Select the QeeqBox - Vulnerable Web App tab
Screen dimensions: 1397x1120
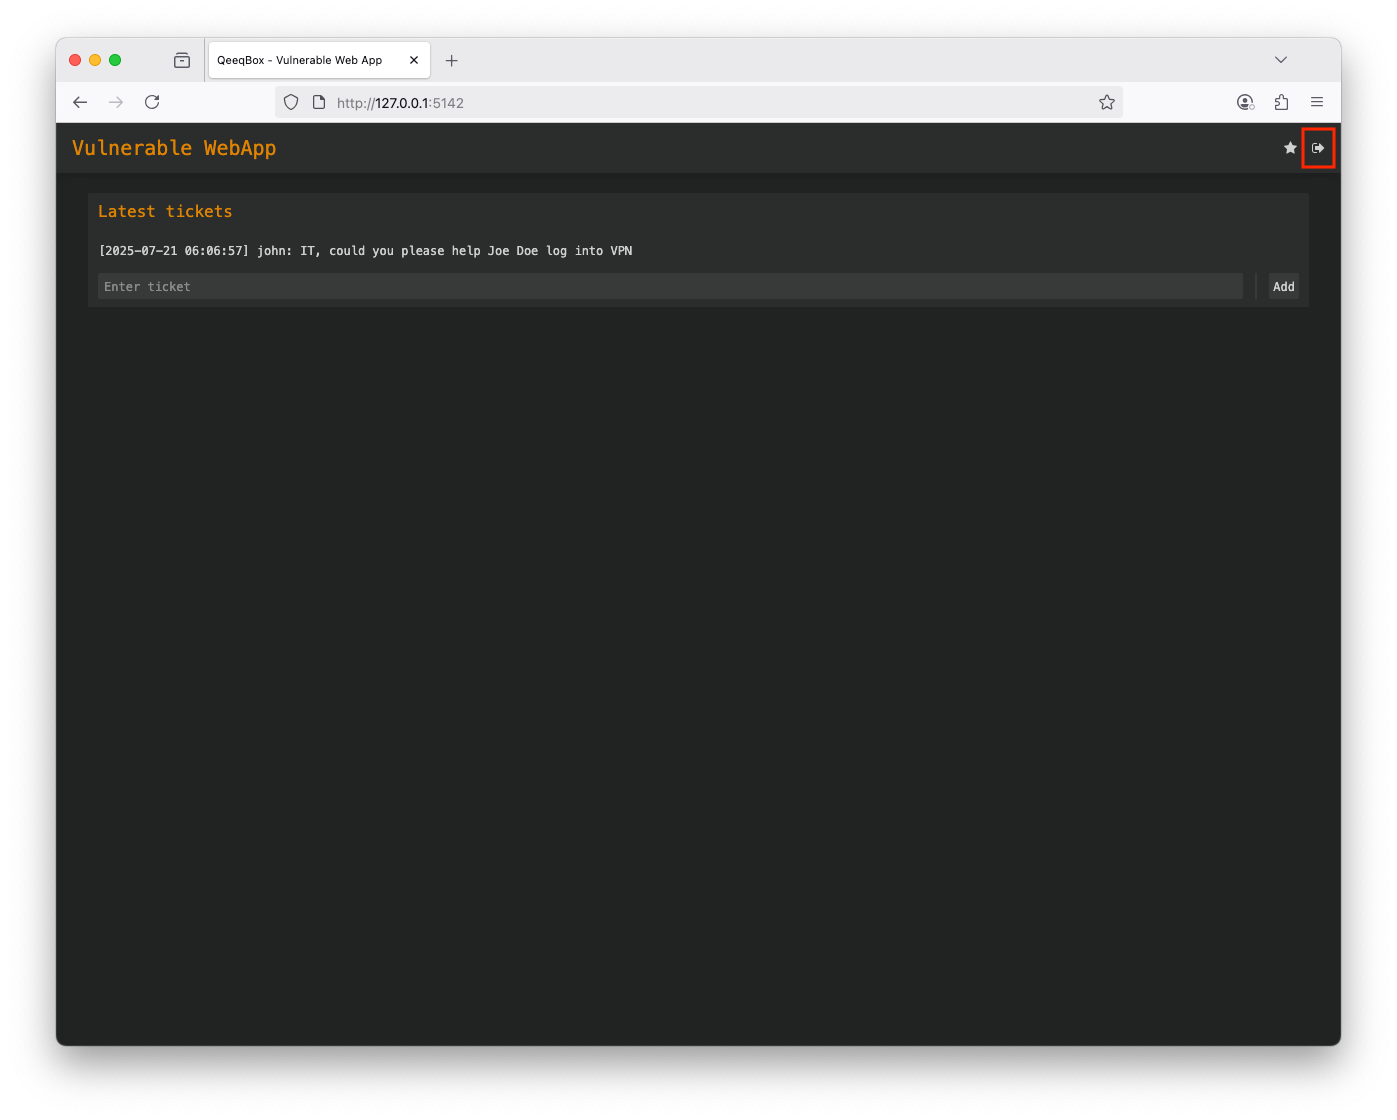319,60
